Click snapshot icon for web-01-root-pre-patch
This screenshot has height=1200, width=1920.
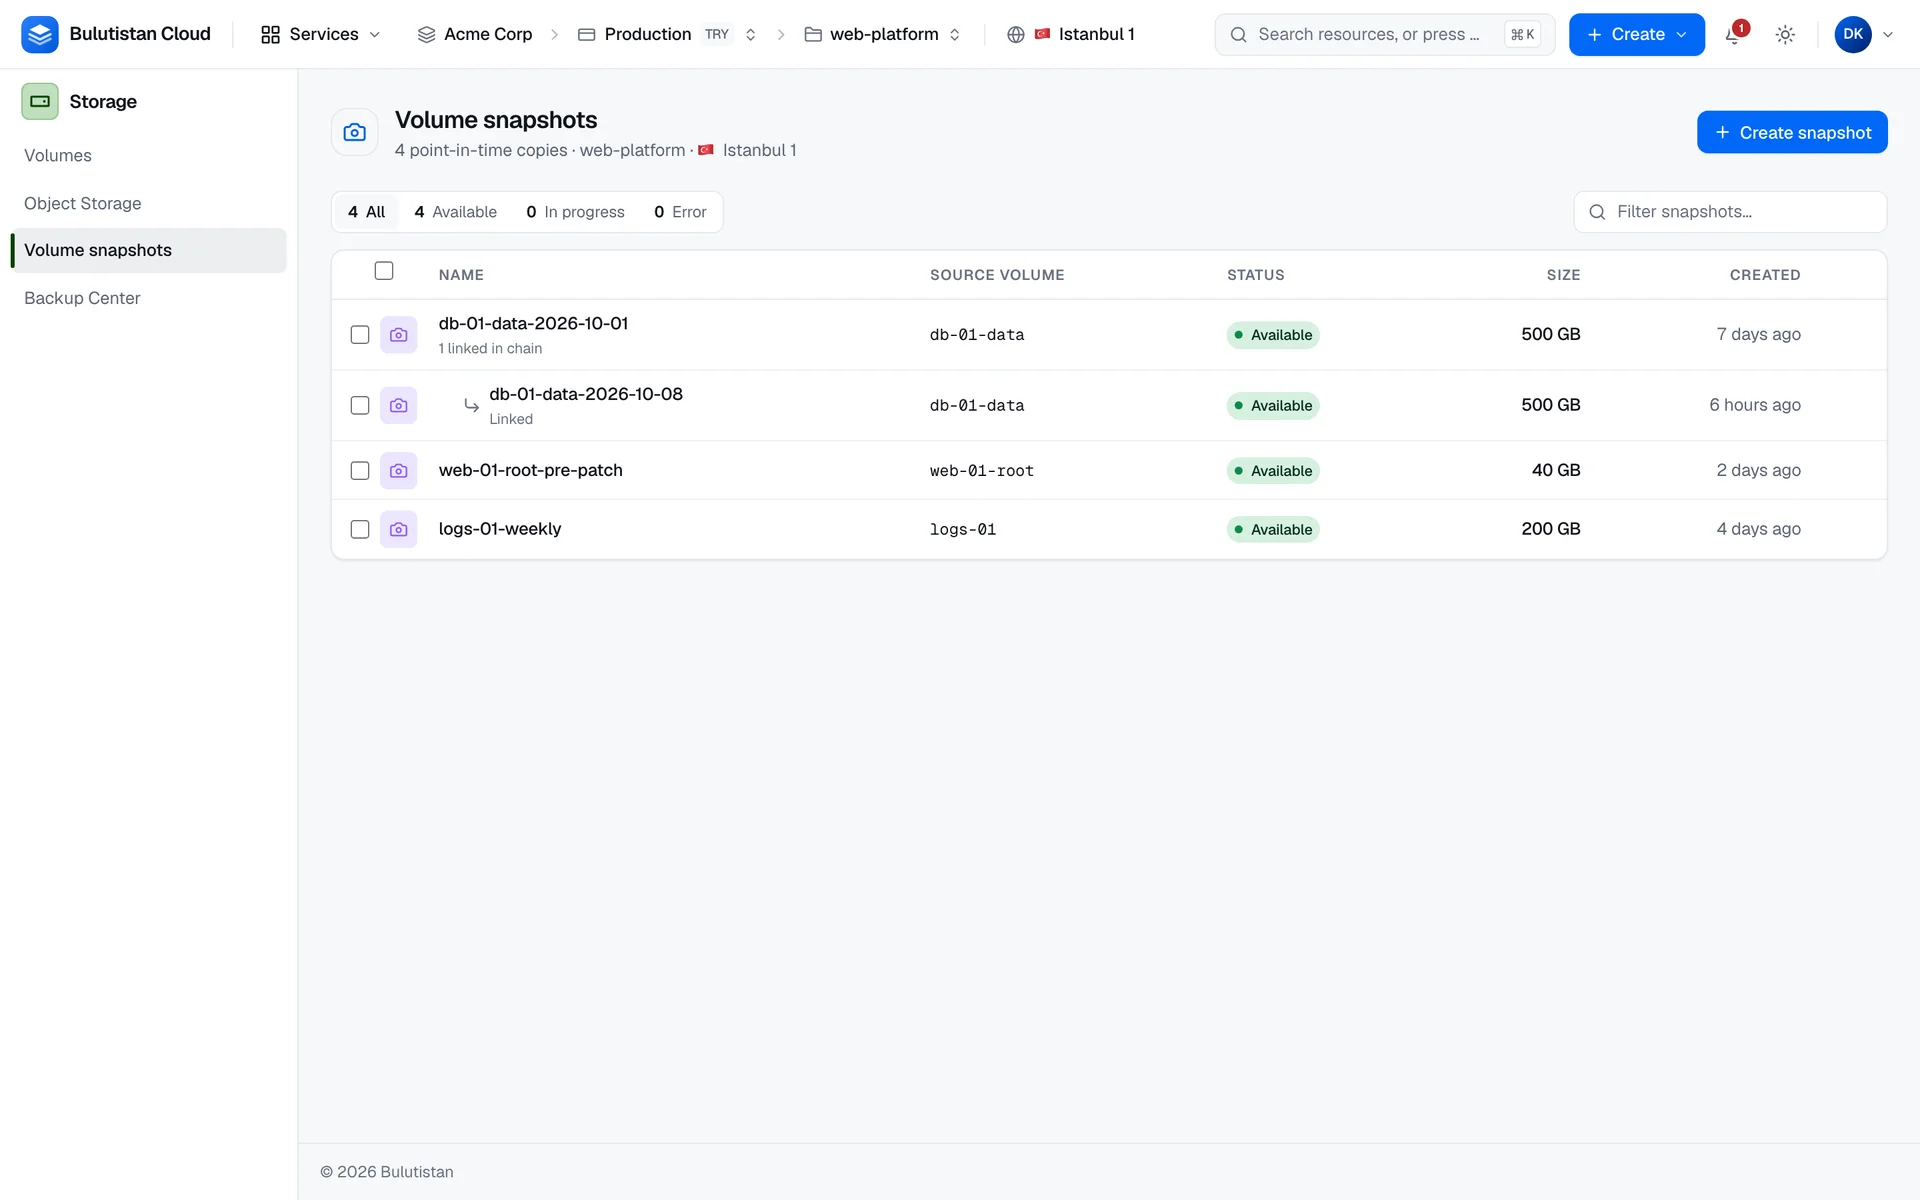(x=398, y=470)
